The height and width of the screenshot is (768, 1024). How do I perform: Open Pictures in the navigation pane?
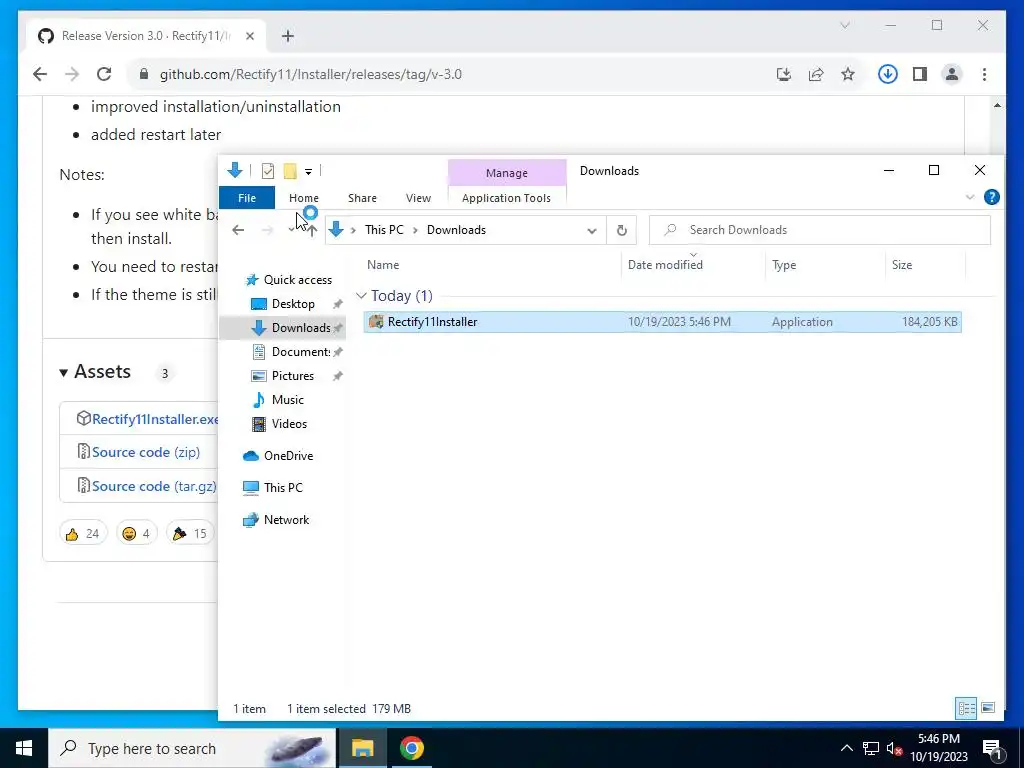[x=293, y=376]
